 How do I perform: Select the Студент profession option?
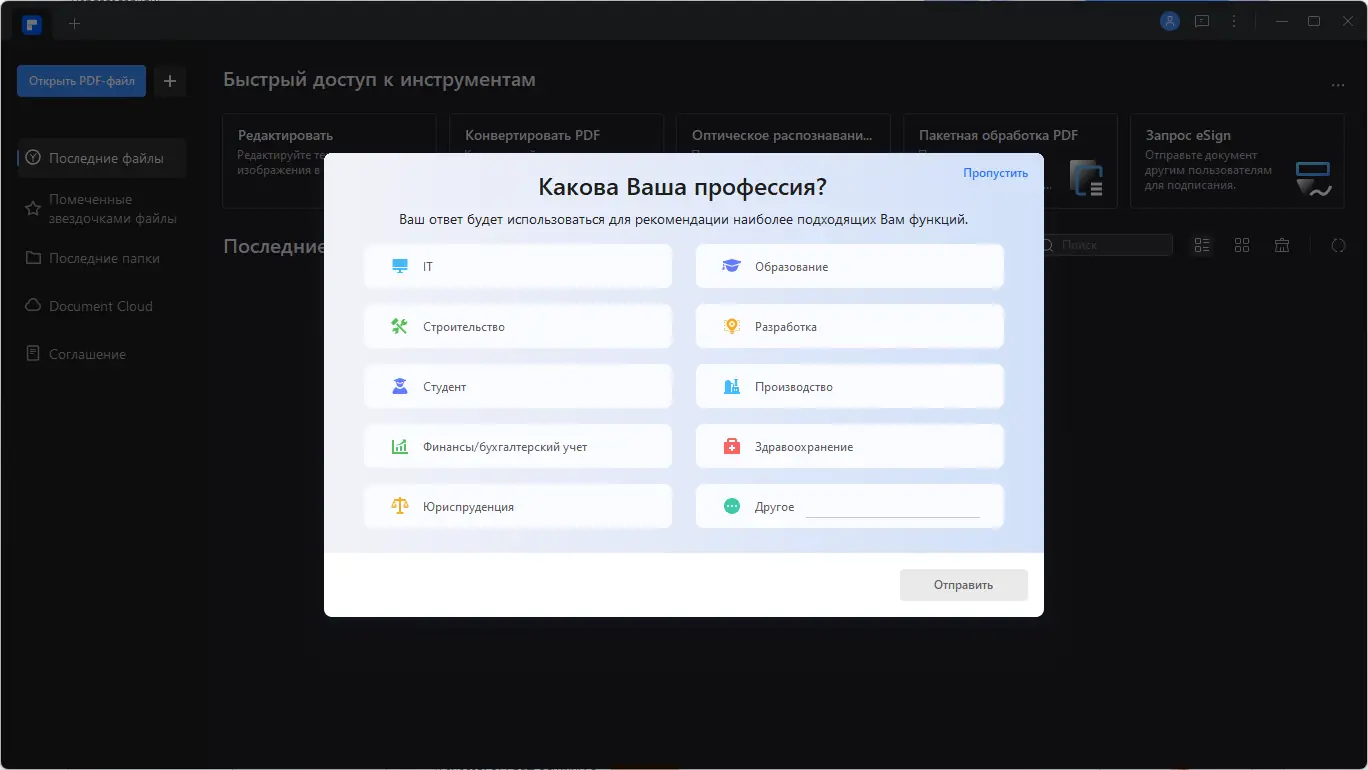[517, 386]
